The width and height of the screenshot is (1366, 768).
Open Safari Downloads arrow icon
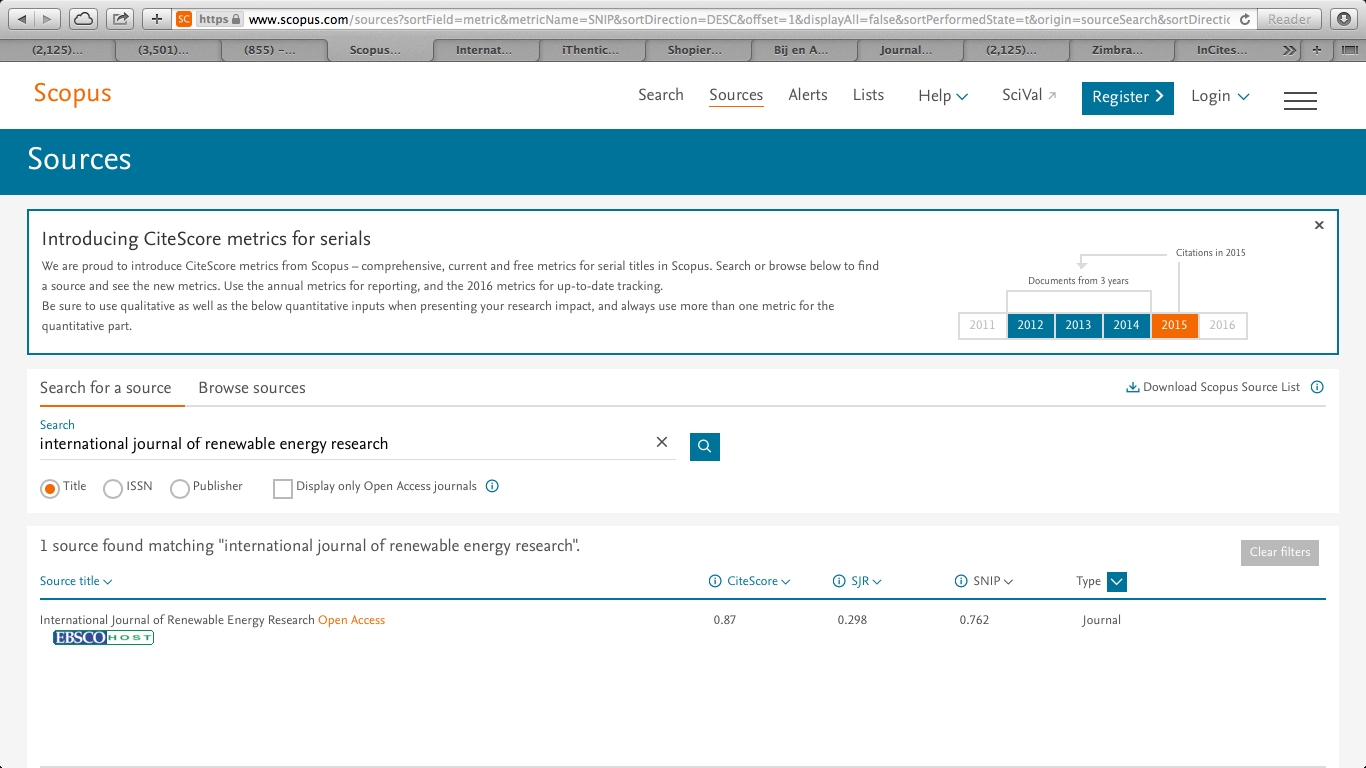[1346, 19]
